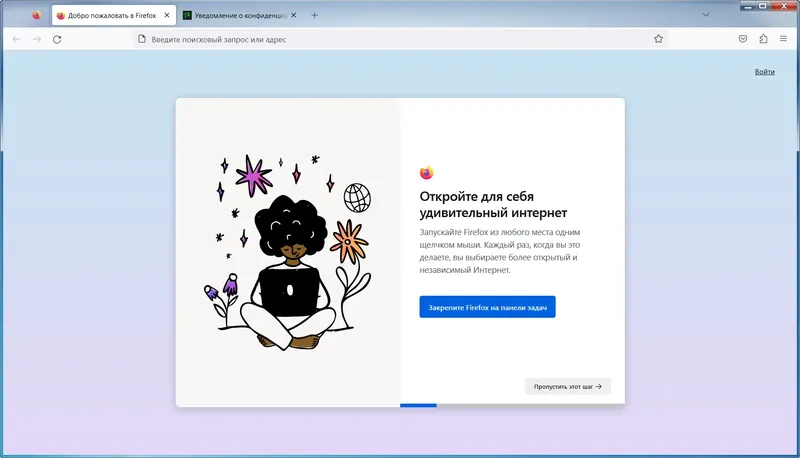Expand the list all tabs chevron
Image resolution: width=800 pixels, height=458 pixels.
pyautogui.click(x=706, y=15)
